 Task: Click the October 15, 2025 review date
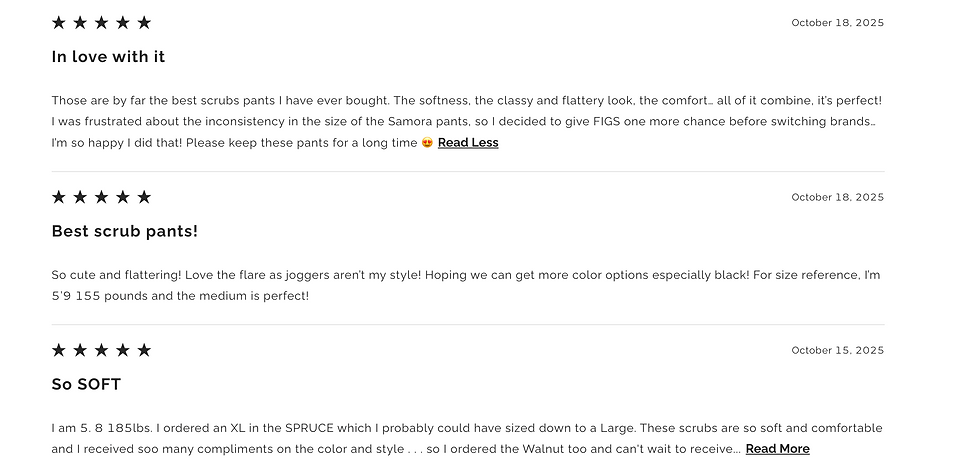(837, 350)
